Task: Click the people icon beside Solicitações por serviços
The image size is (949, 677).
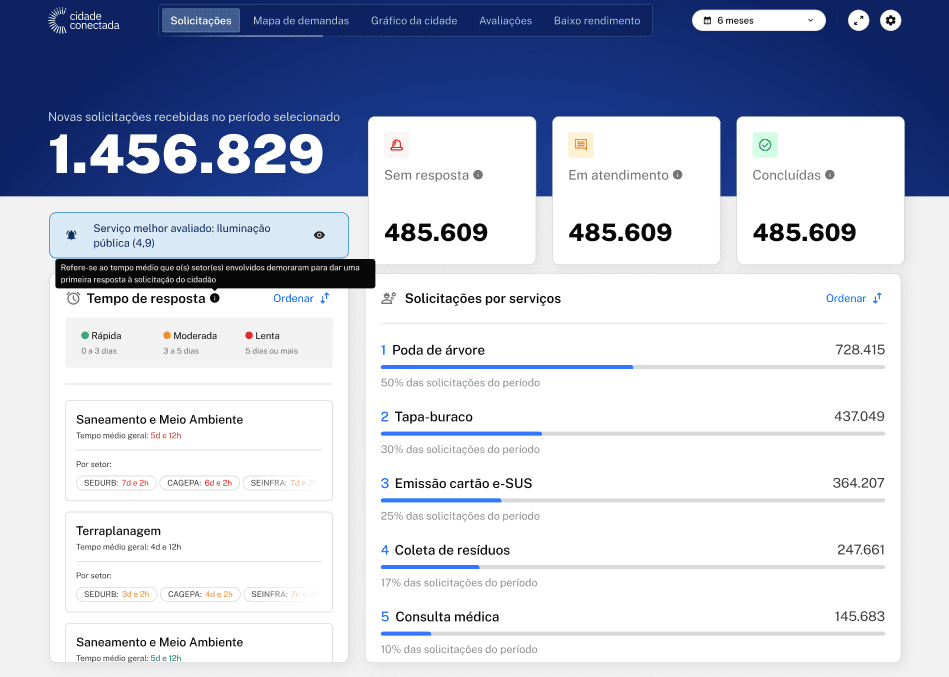Action: point(389,298)
